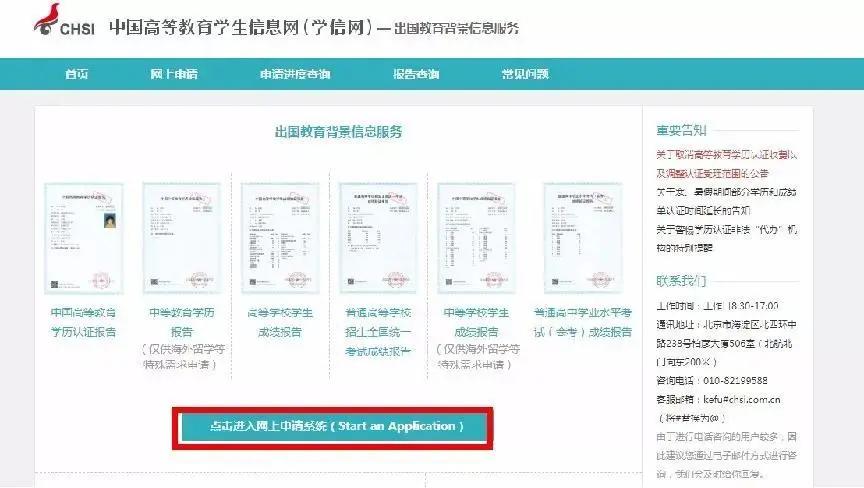The image size is (864, 488).
Task: Open 中等教育学历报告 sample thumbnail
Action: [x=182, y=238]
